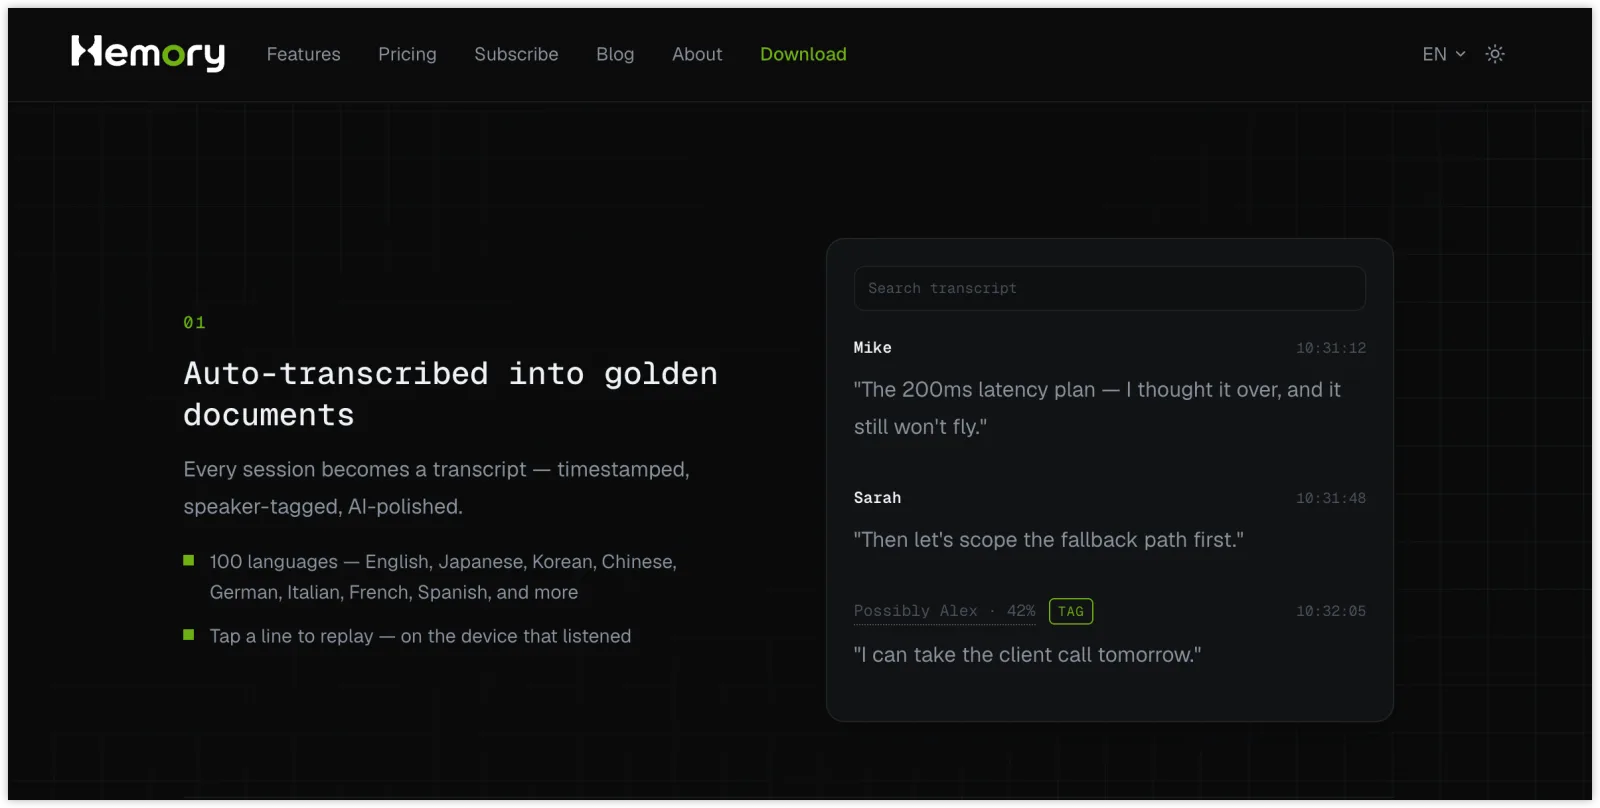Open the EN language dropdown
Image resolution: width=1600 pixels, height=808 pixels.
(x=1444, y=54)
